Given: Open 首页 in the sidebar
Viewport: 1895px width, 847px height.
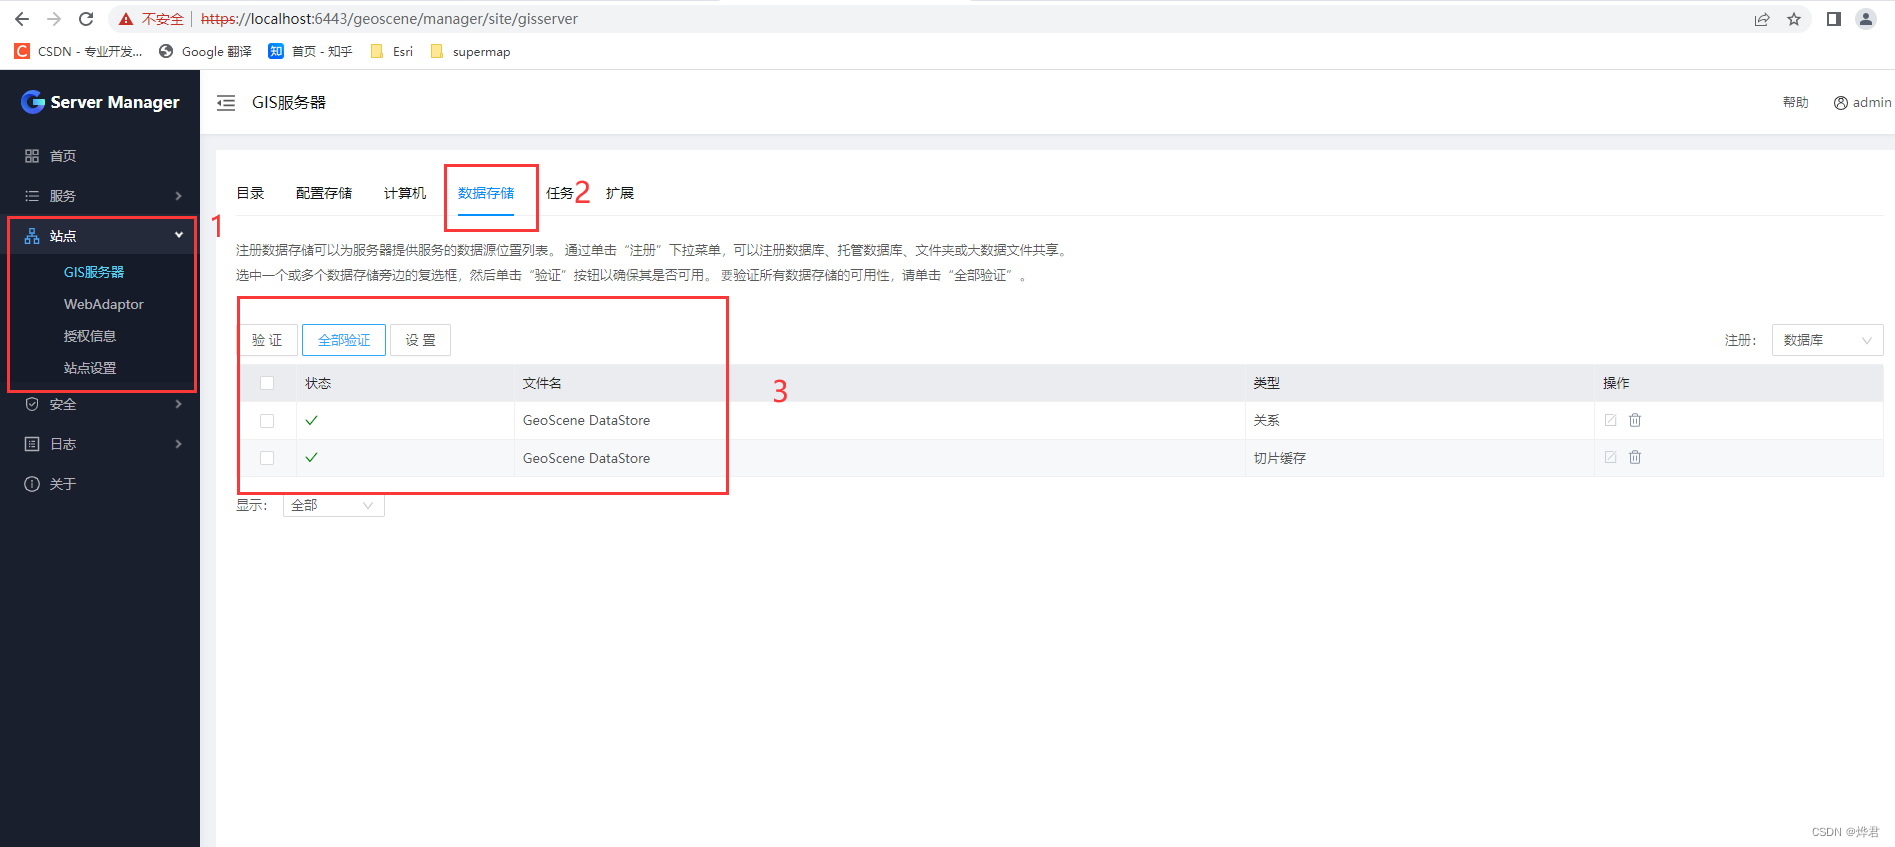Looking at the screenshot, I should click(x=100, y=156).
